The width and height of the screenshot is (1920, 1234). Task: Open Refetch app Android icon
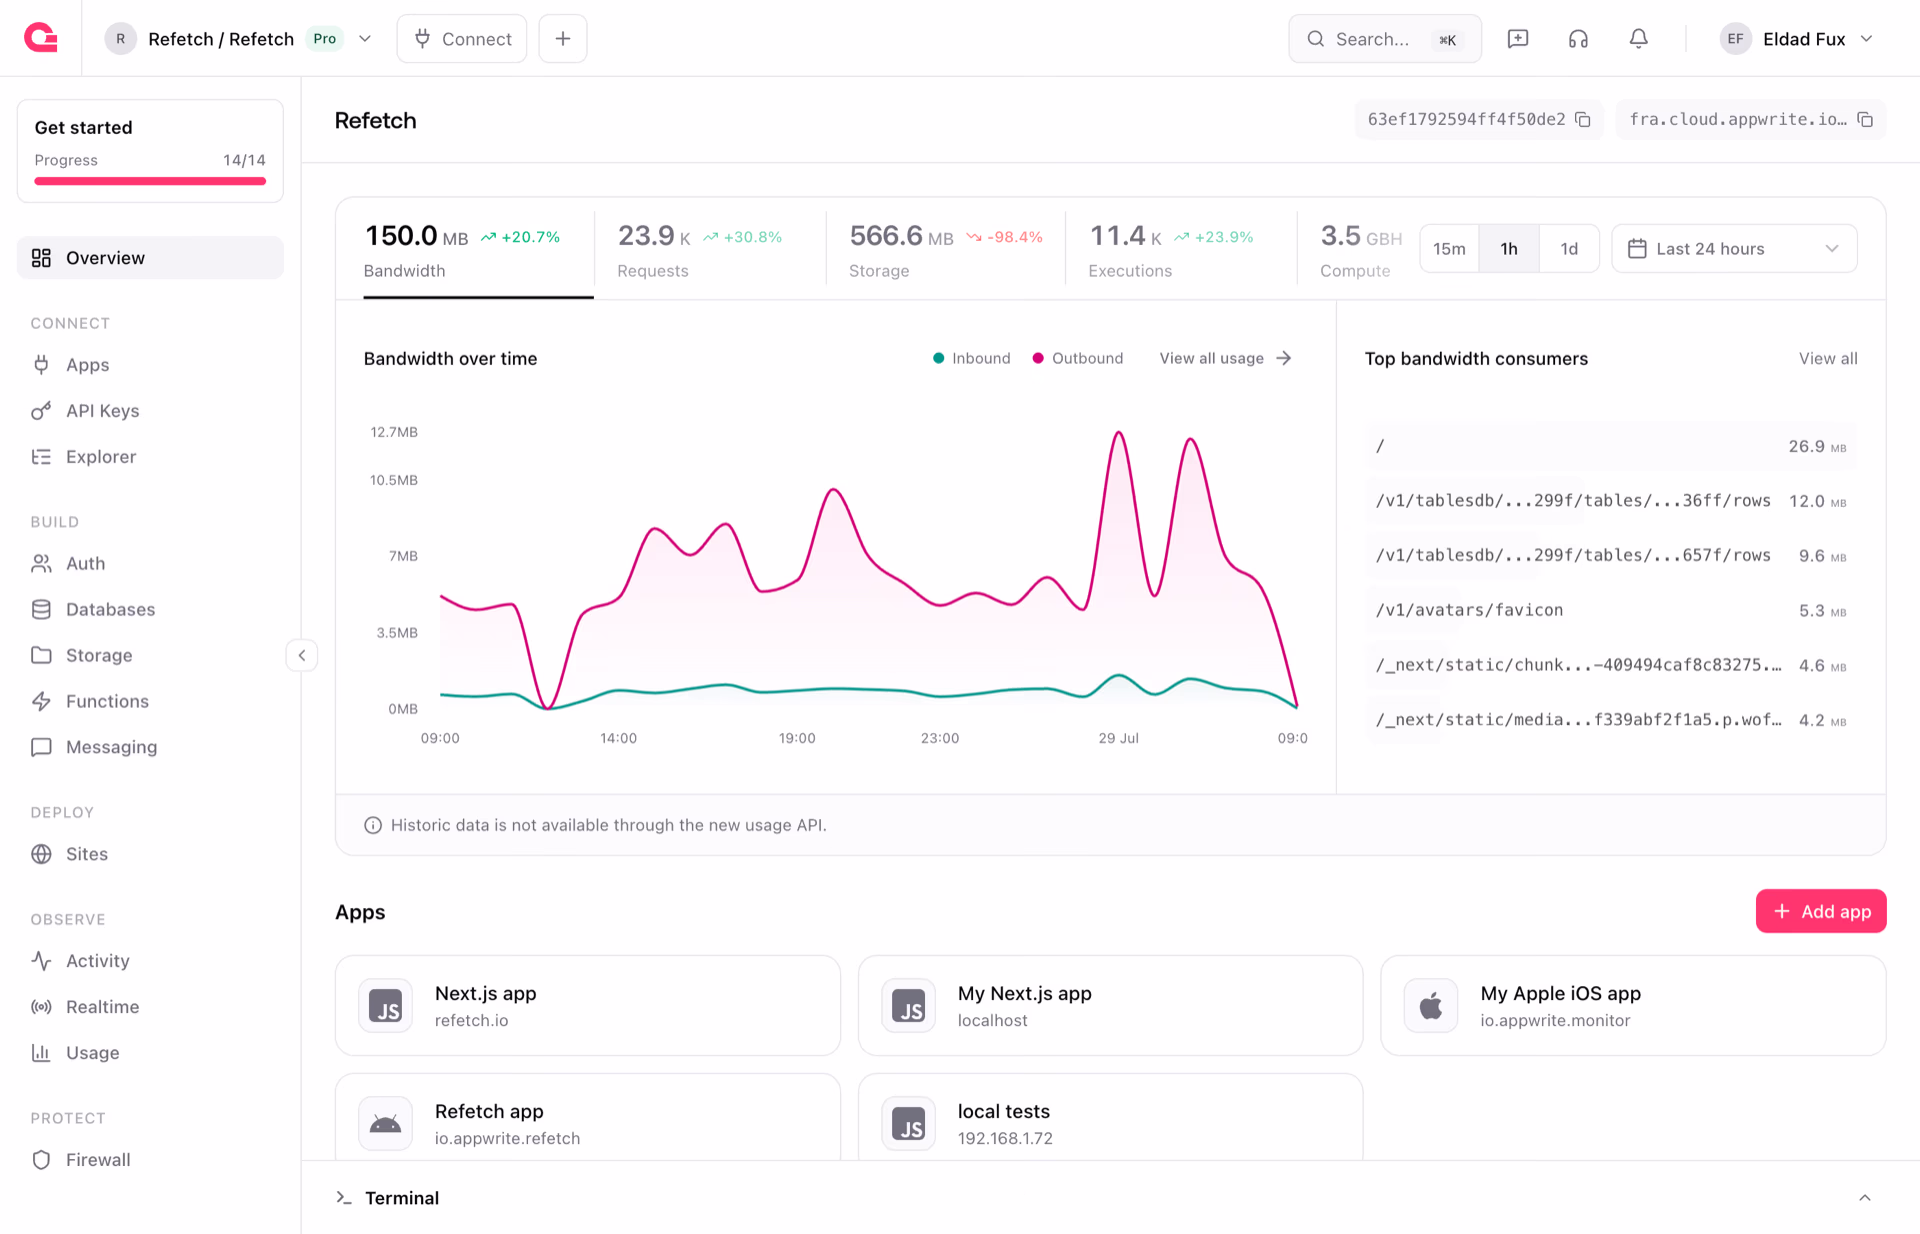pyautogui.click(x=386, y=1123)
